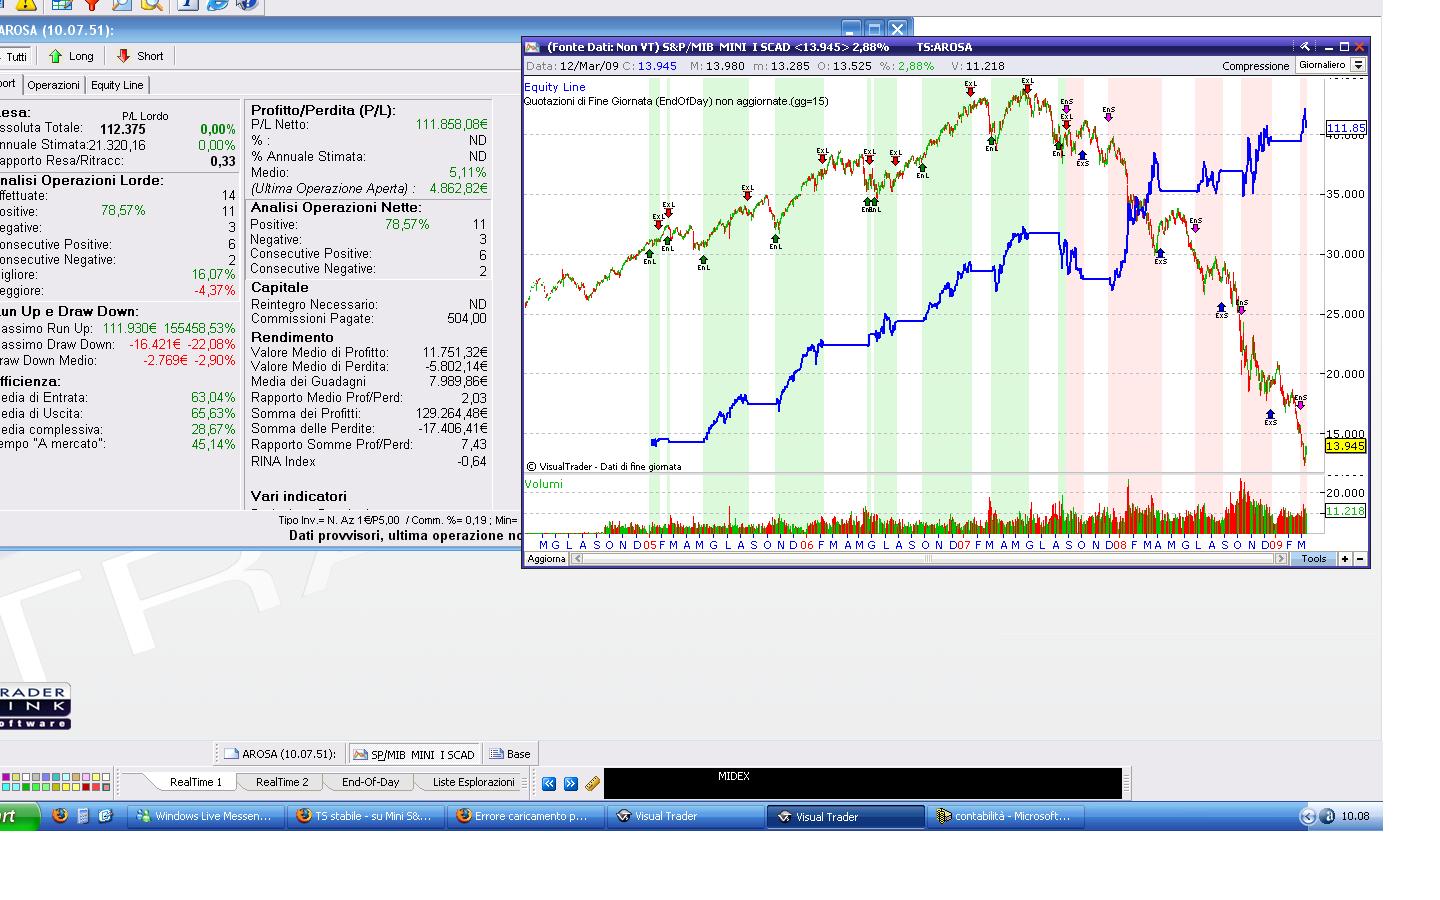This screenshot has height=900, width=1440.
Task: Pick the magenta color swatch
Action: pyautogui.click(x=6, y=777)
